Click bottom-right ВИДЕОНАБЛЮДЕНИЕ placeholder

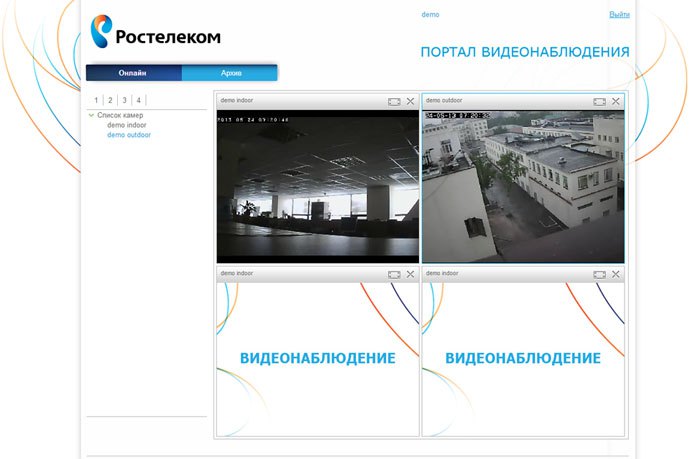click(x=523, y=359)
